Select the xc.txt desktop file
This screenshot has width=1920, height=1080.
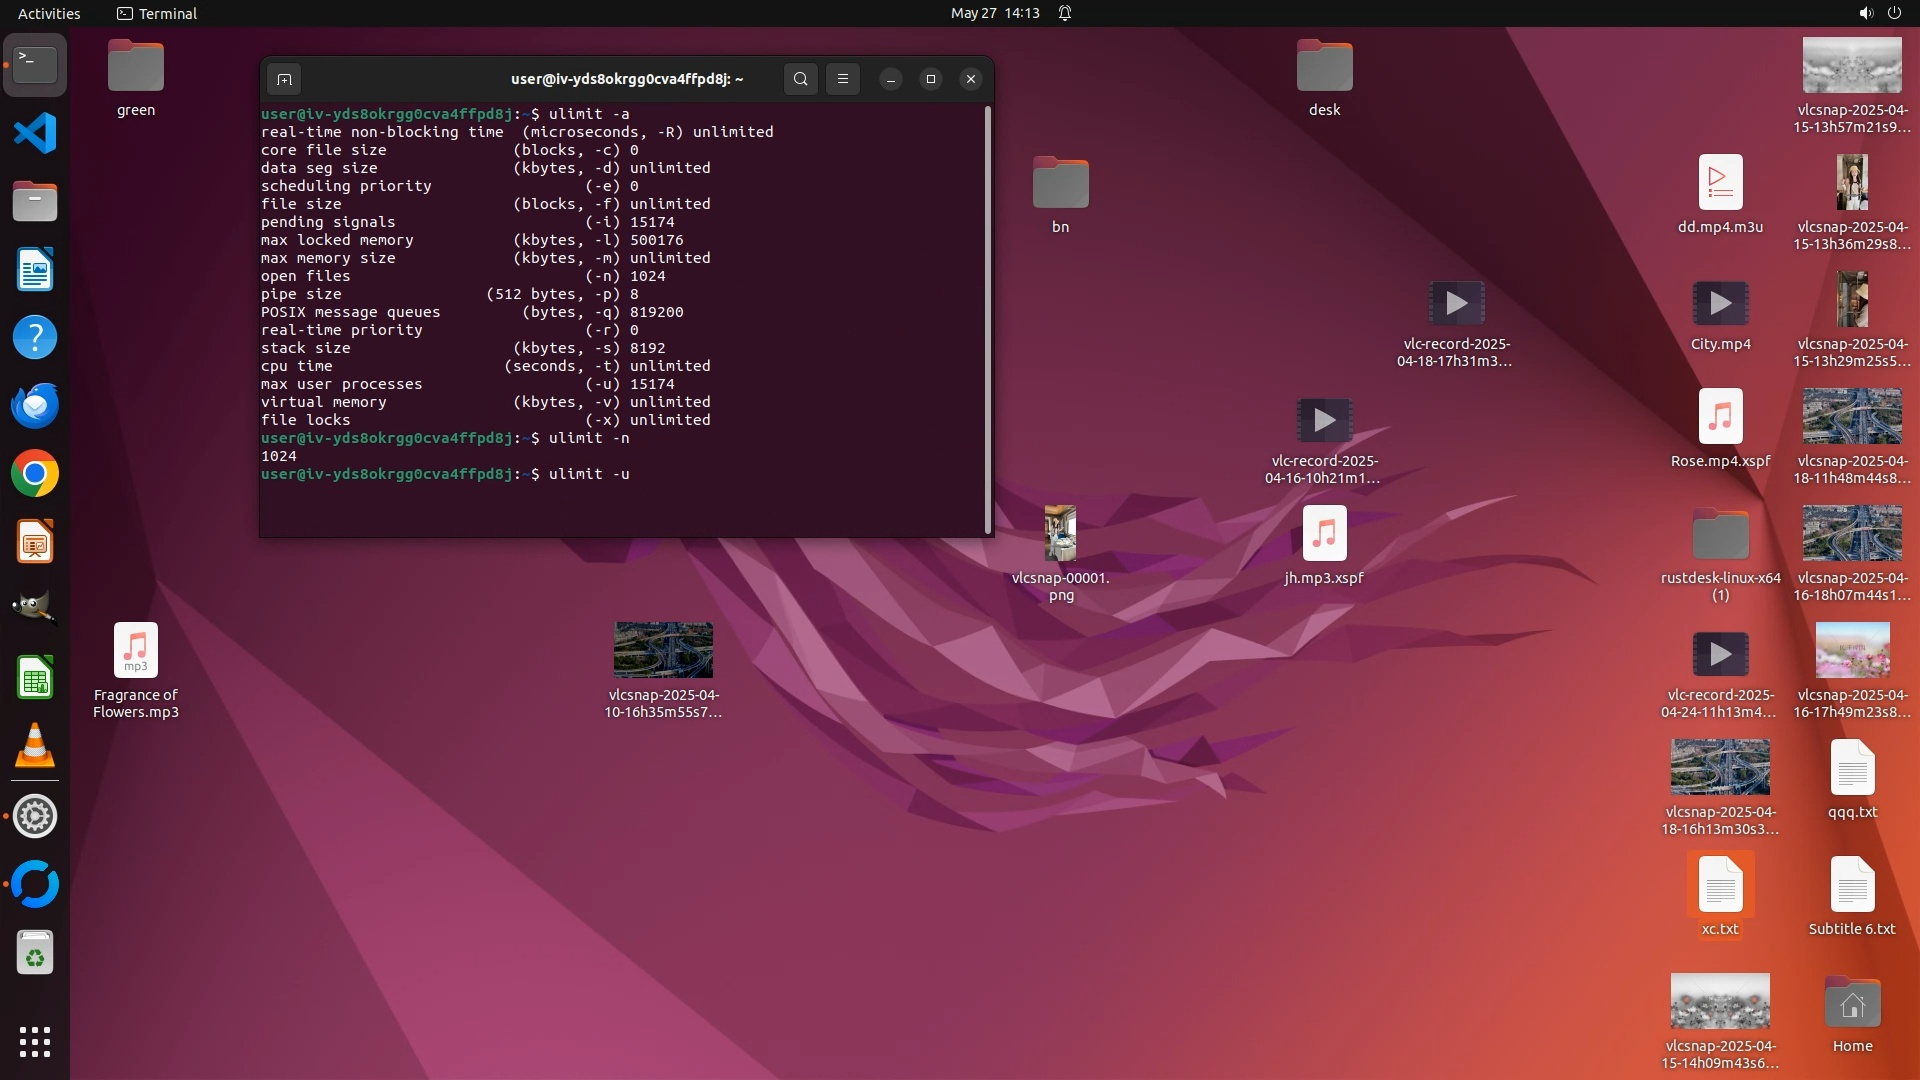pyautogui.click(x=1720, y=886)
